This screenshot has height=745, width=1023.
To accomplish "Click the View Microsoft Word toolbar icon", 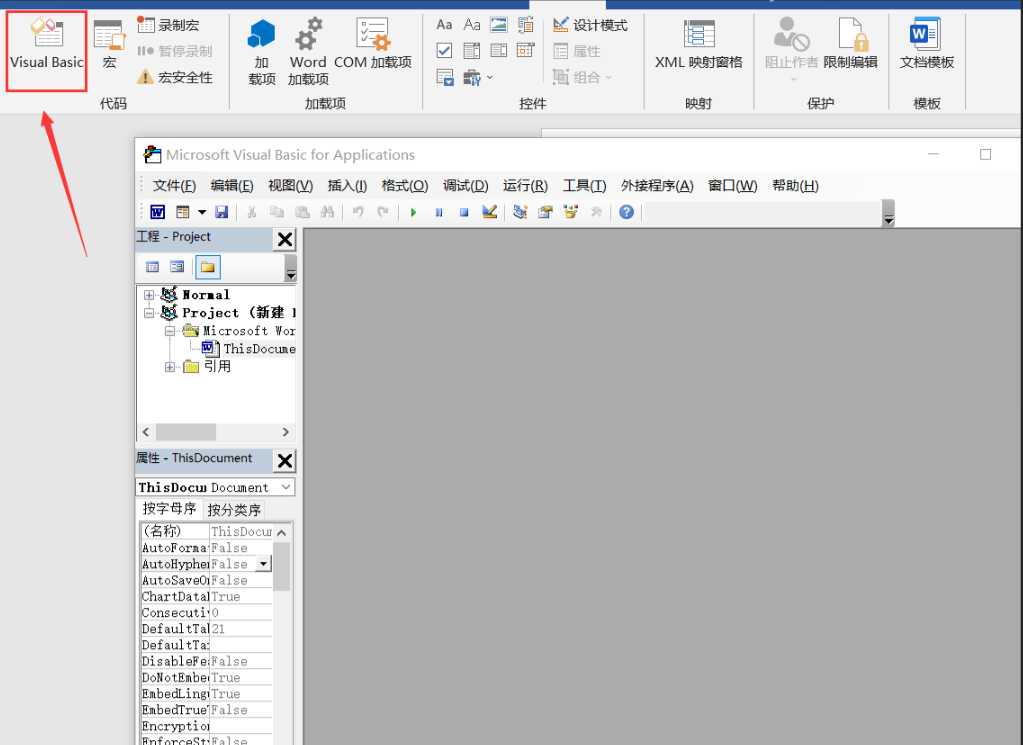I will [157, 212].
